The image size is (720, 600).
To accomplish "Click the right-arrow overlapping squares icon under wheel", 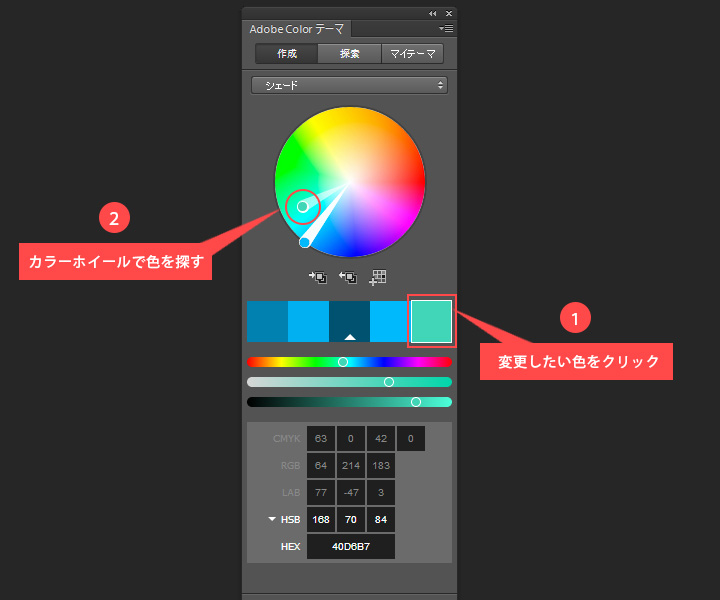I will point(318,277).
